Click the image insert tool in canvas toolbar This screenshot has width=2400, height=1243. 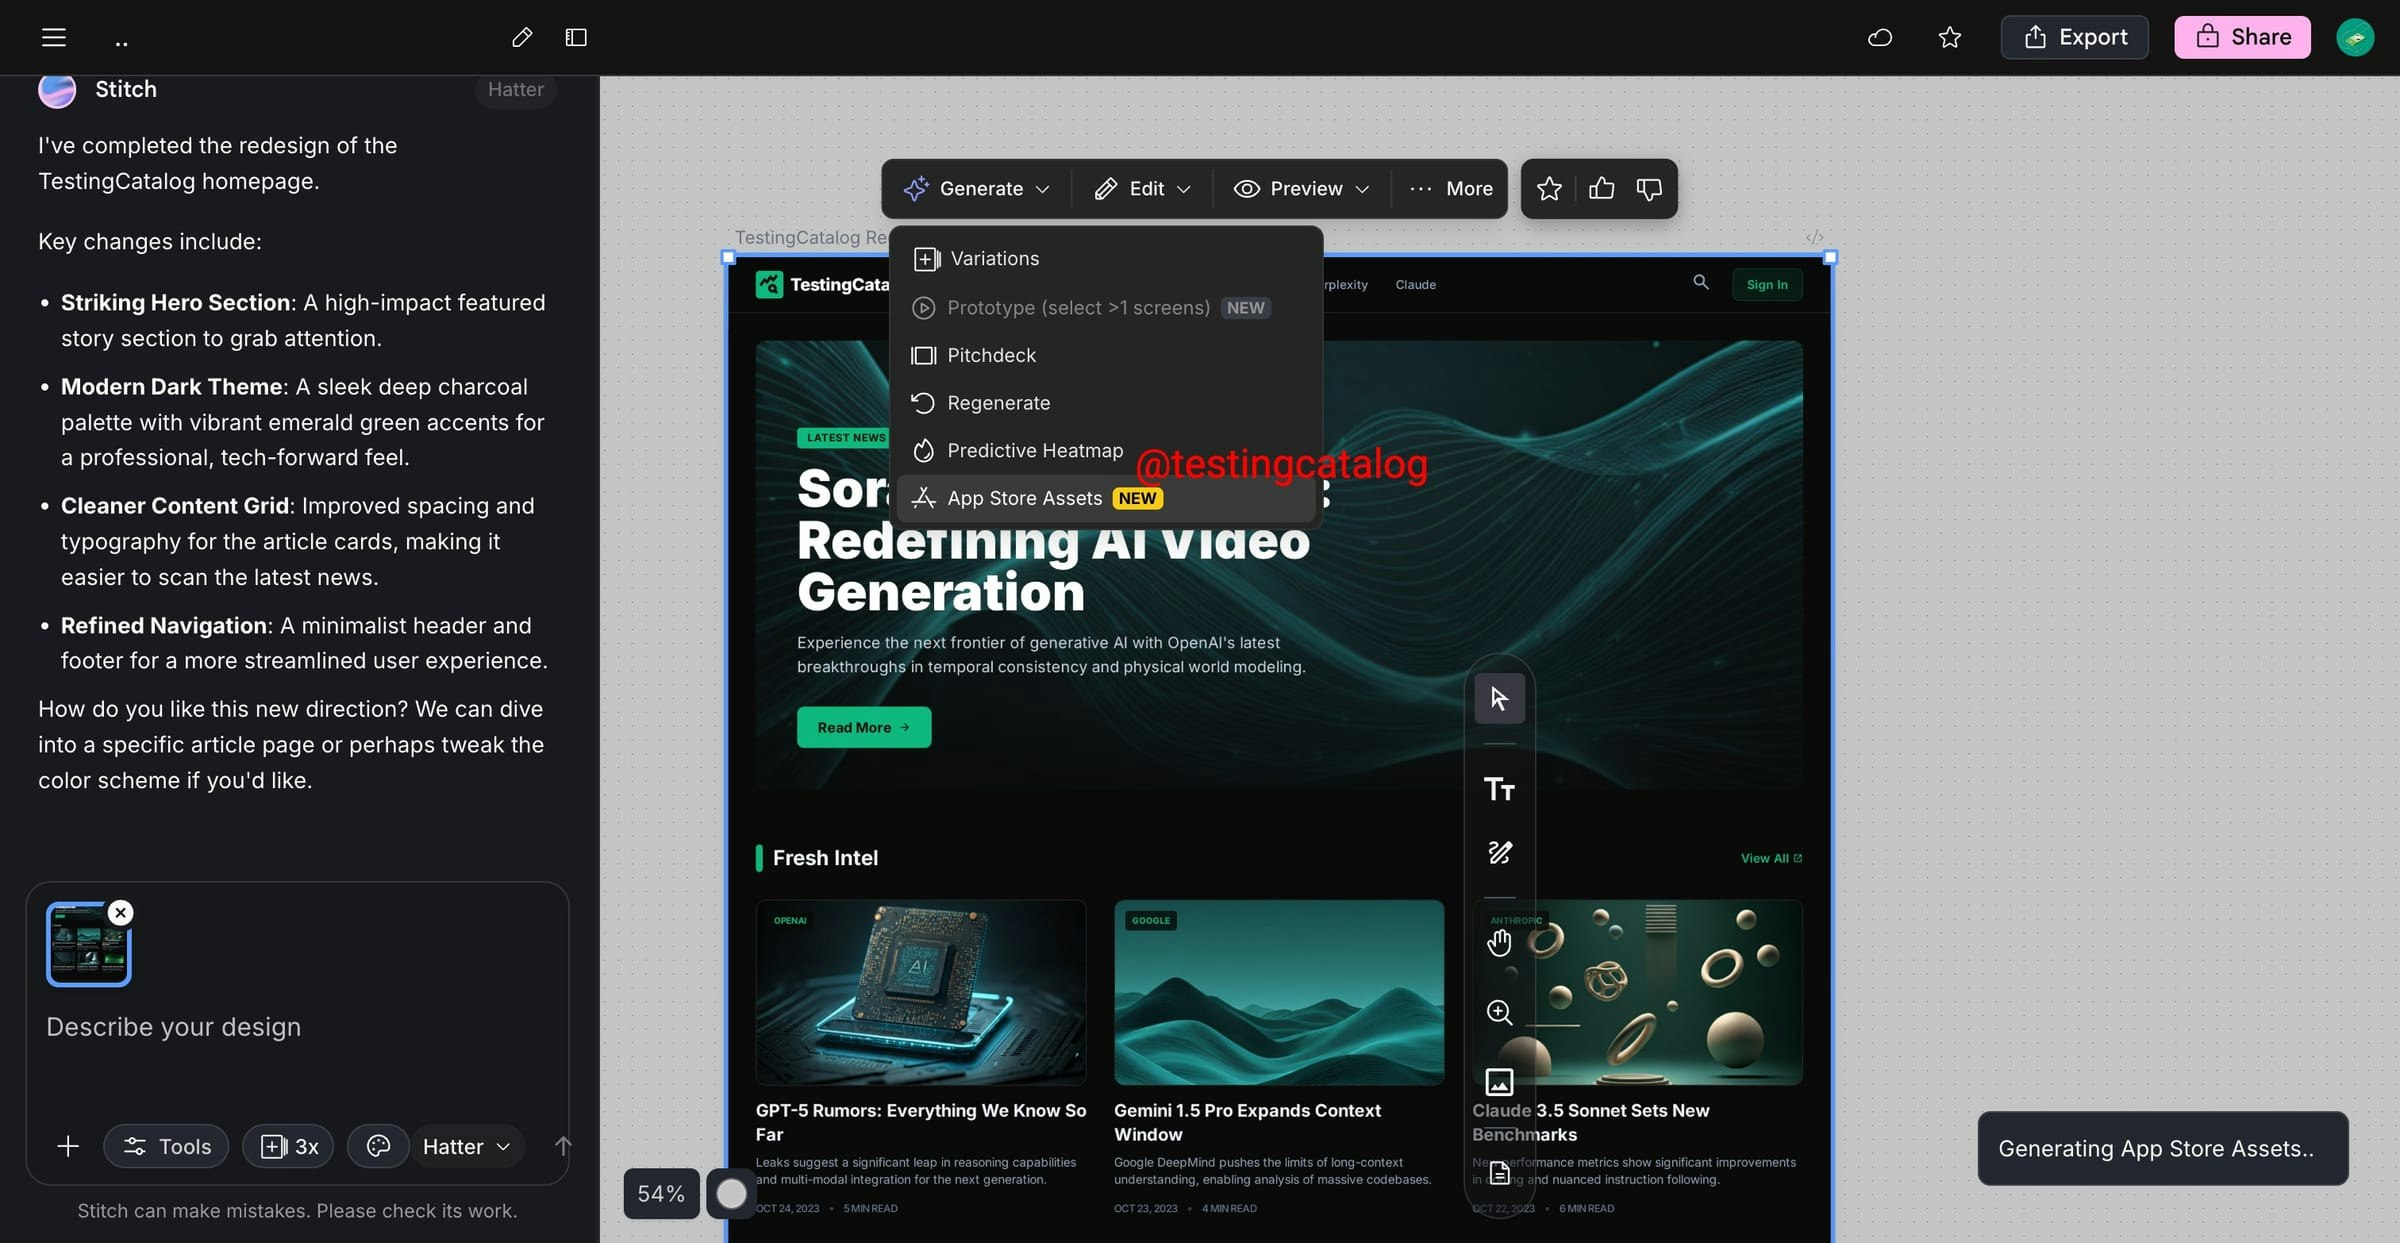(1499, 1081)
